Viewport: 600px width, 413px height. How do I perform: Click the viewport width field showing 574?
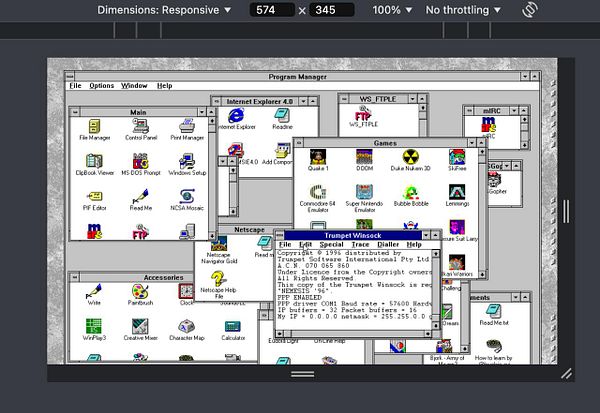click(x=272, y=10)
